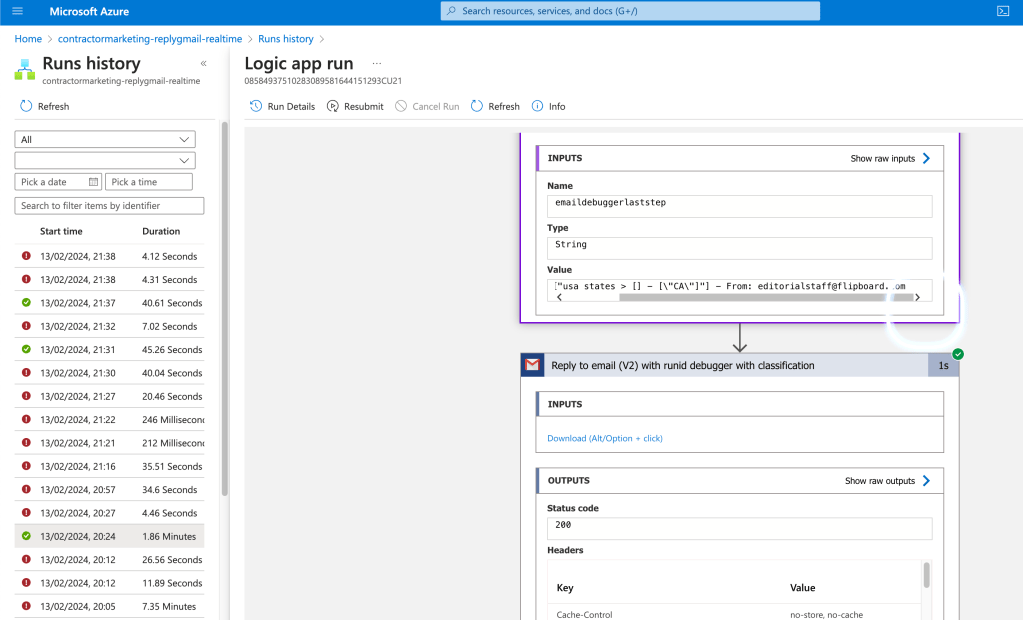Viewport: 1023px width, 620px height.
Task: Refresh the Logic app run view
Action: click(495, 106)
